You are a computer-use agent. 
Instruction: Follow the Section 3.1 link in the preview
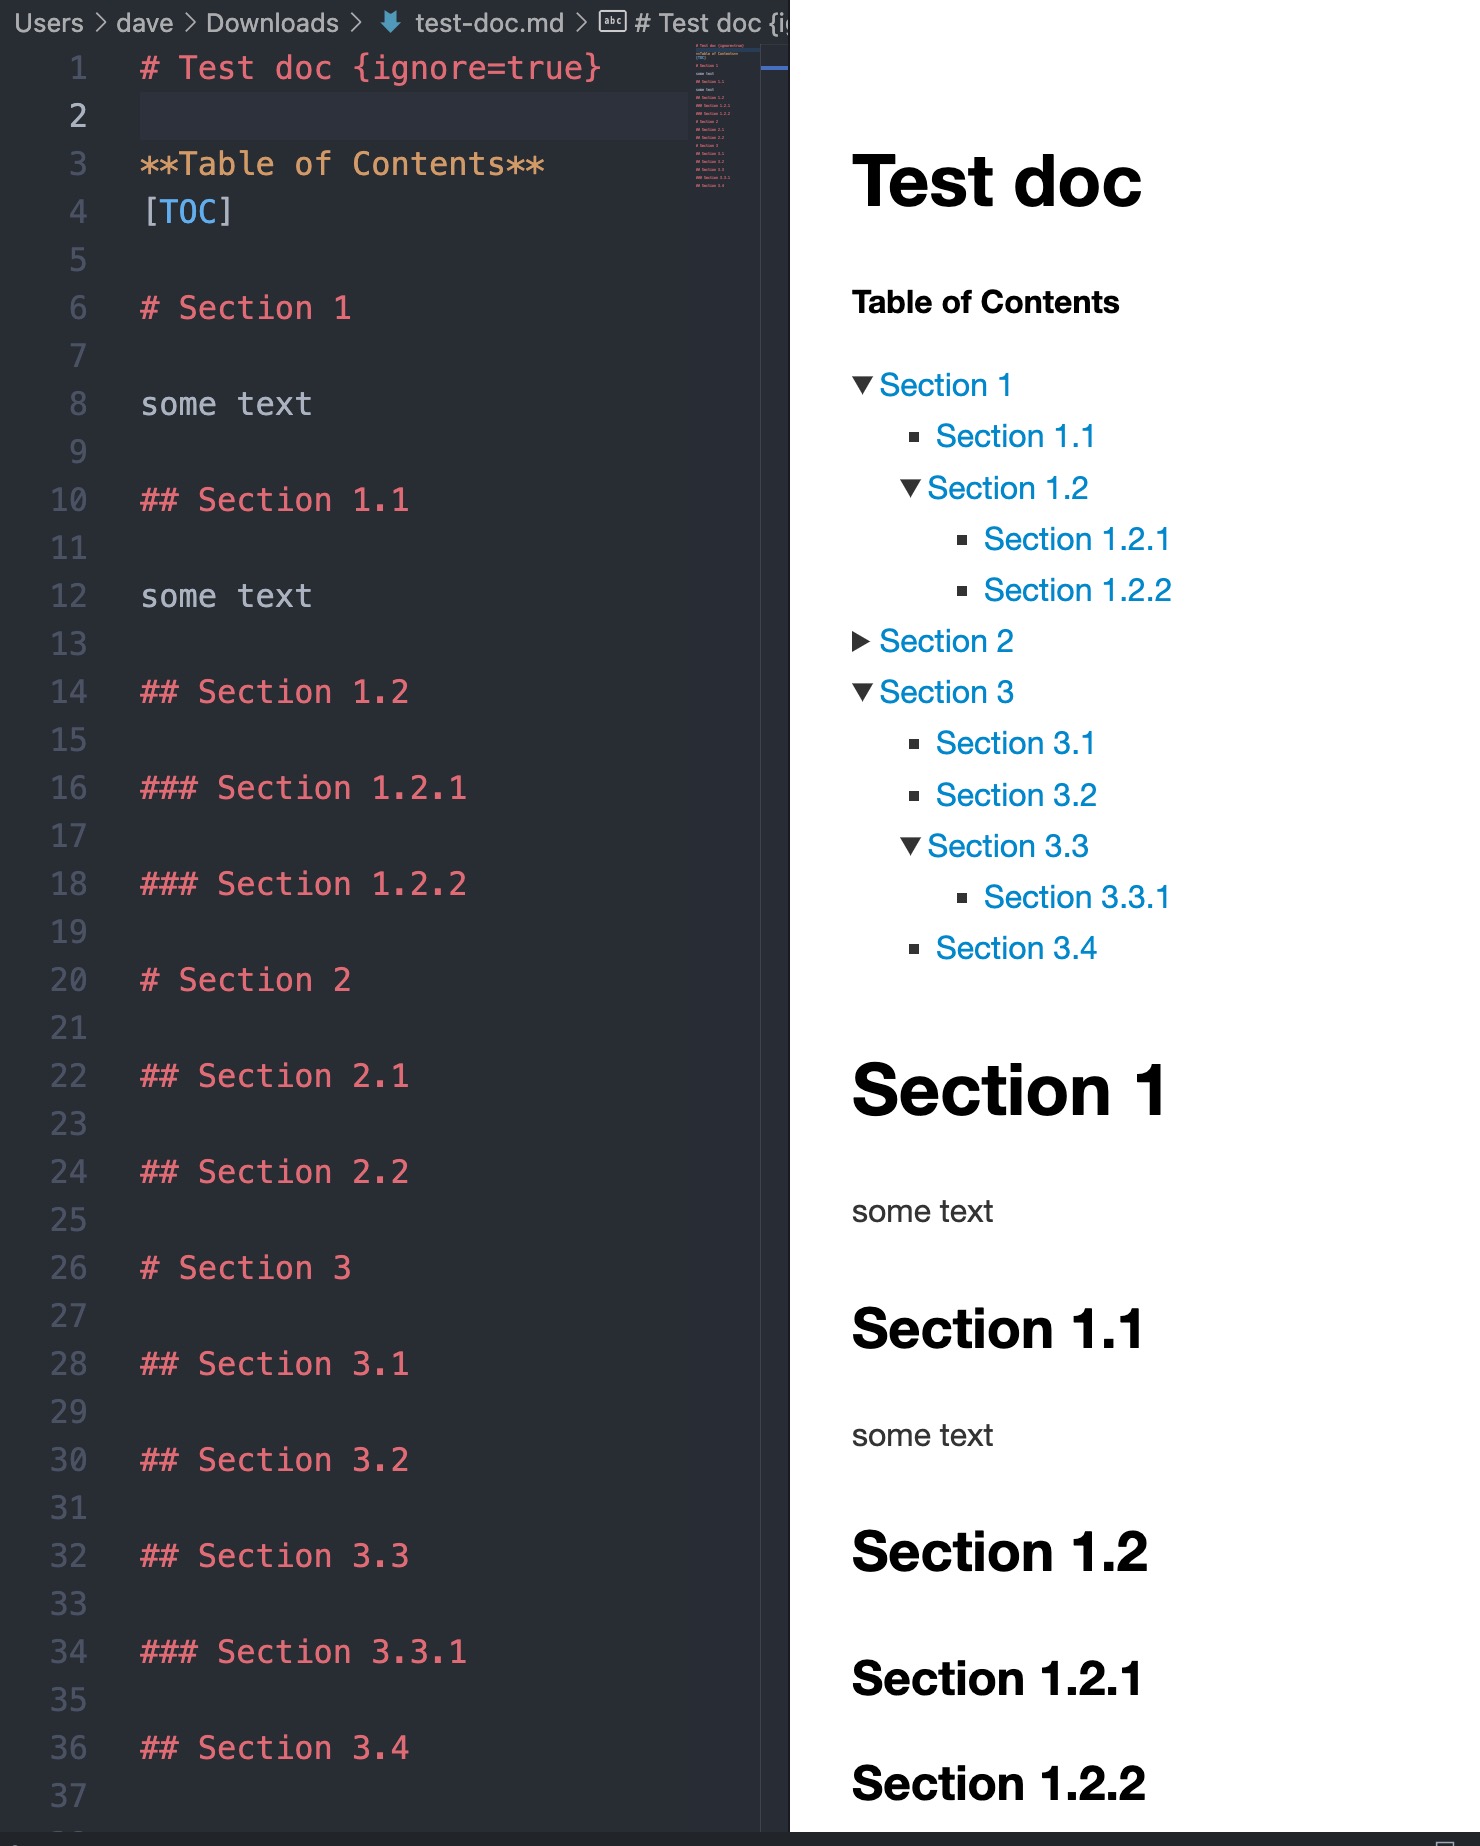click(1015, 743)
